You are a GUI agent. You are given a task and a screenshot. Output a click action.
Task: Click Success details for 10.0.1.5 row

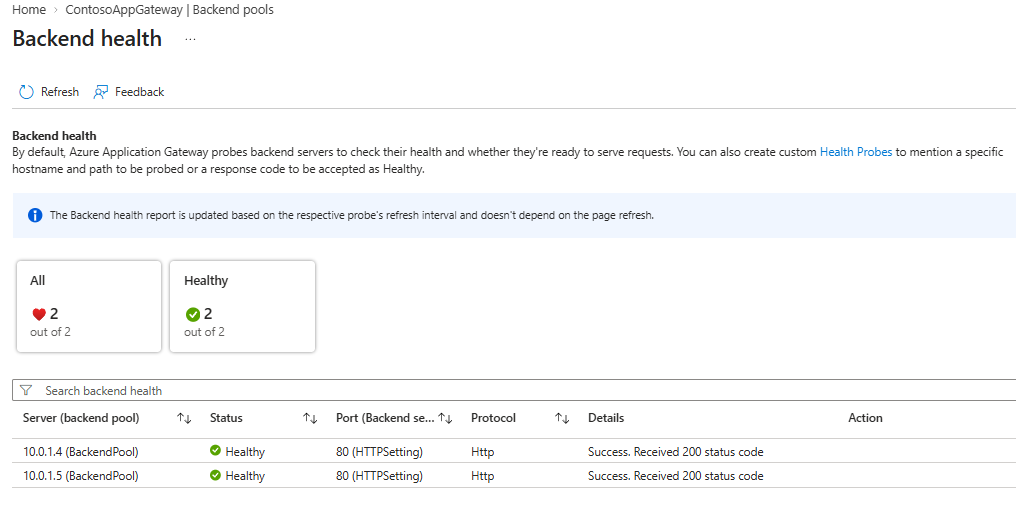(676, 476)
